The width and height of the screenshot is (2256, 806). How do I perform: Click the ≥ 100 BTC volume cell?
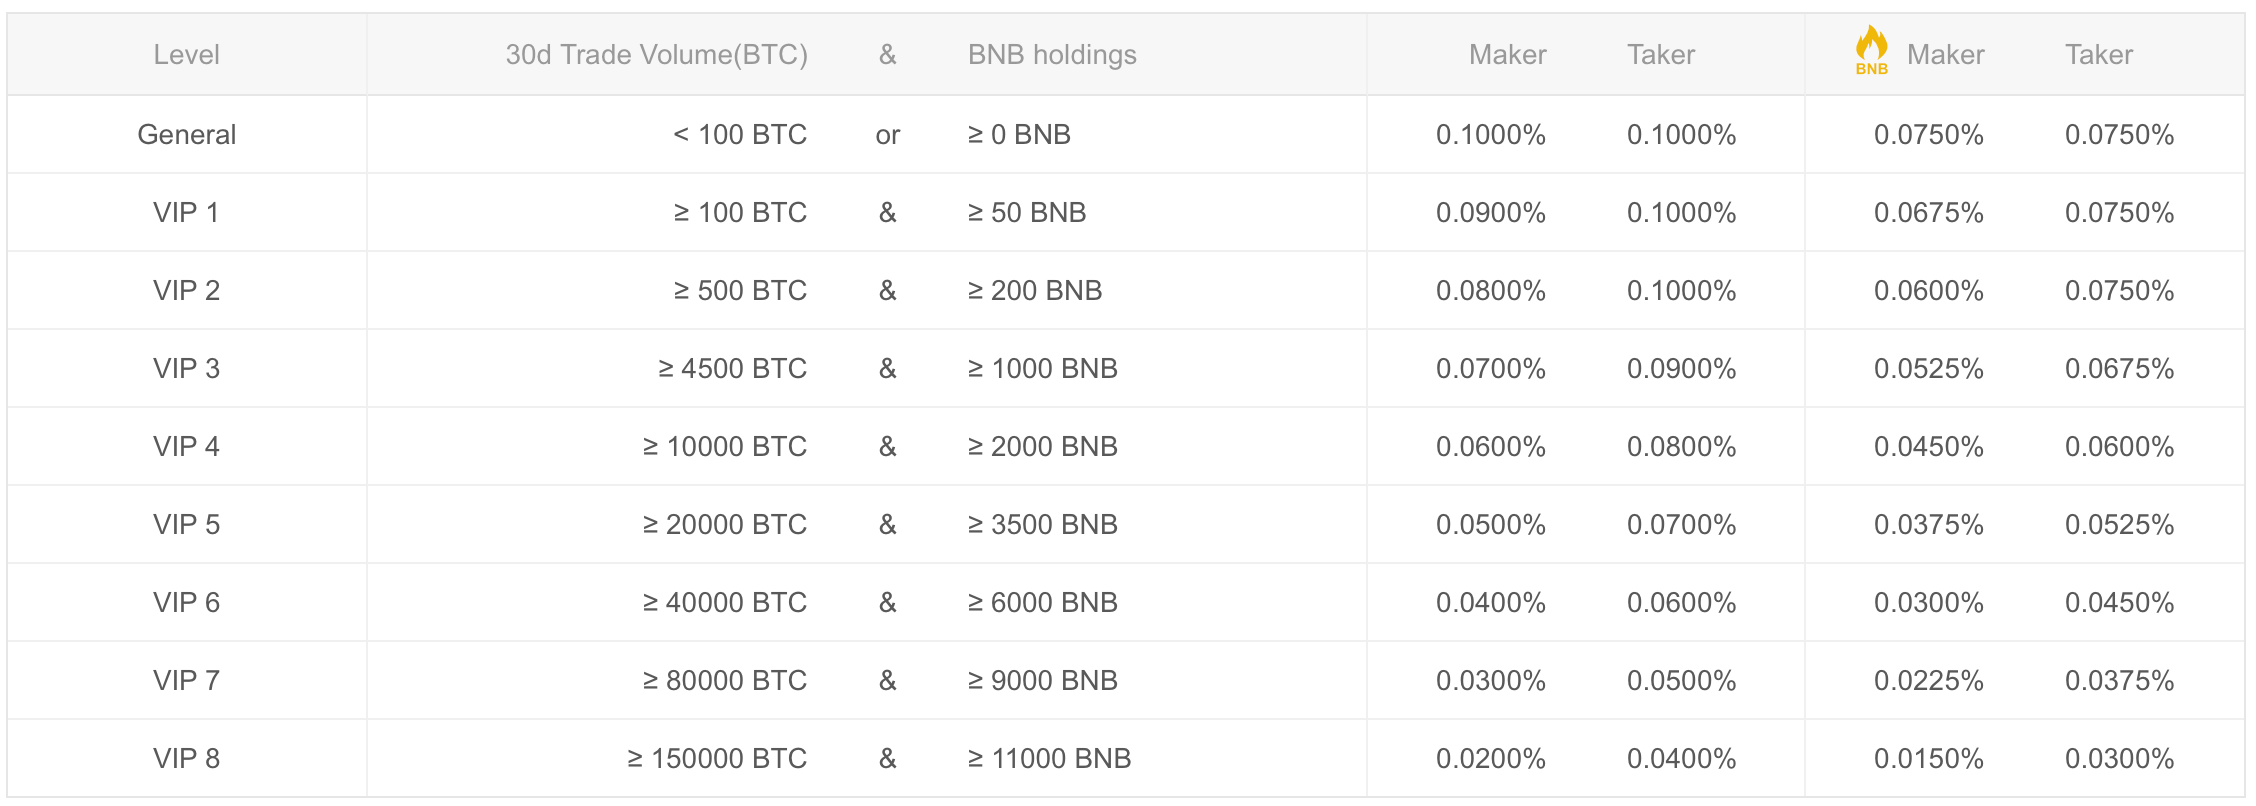(x=740, y=213)
